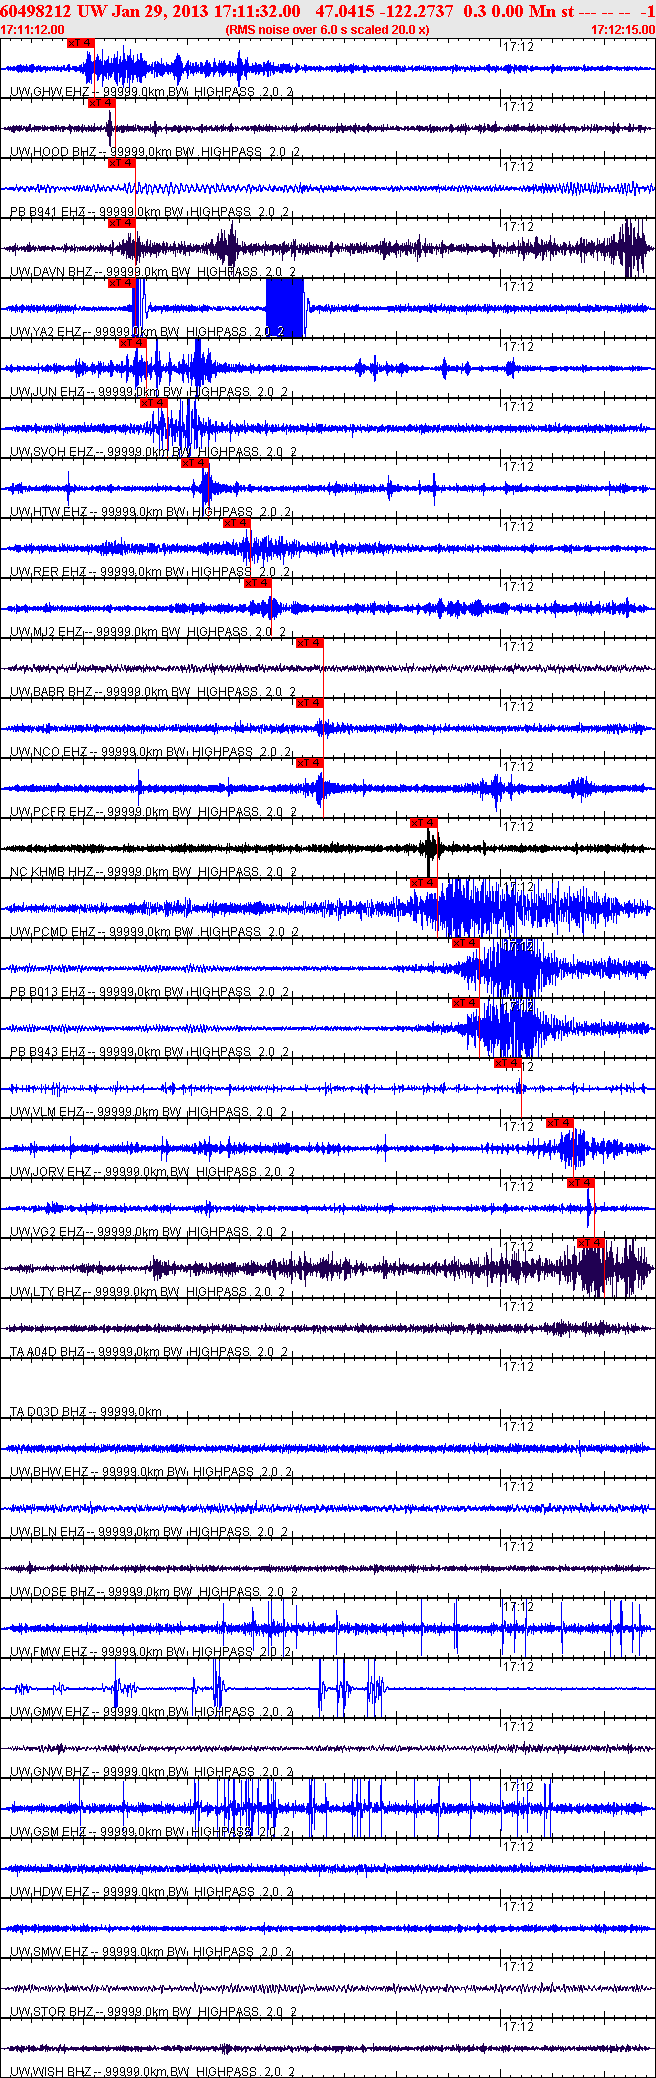Click the 'UW.PCMD EHZ' station label

[53, 932]
